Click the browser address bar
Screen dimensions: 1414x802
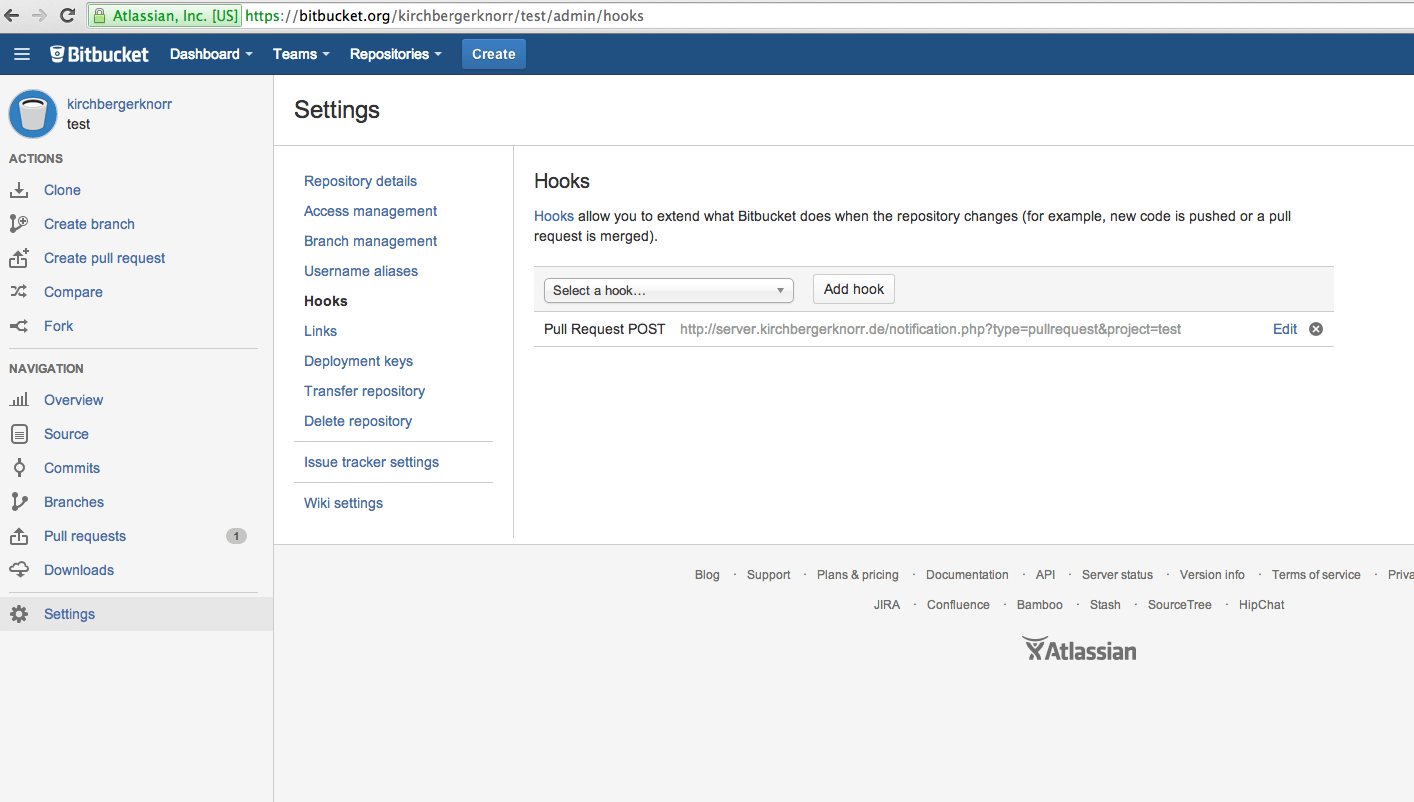750,16
